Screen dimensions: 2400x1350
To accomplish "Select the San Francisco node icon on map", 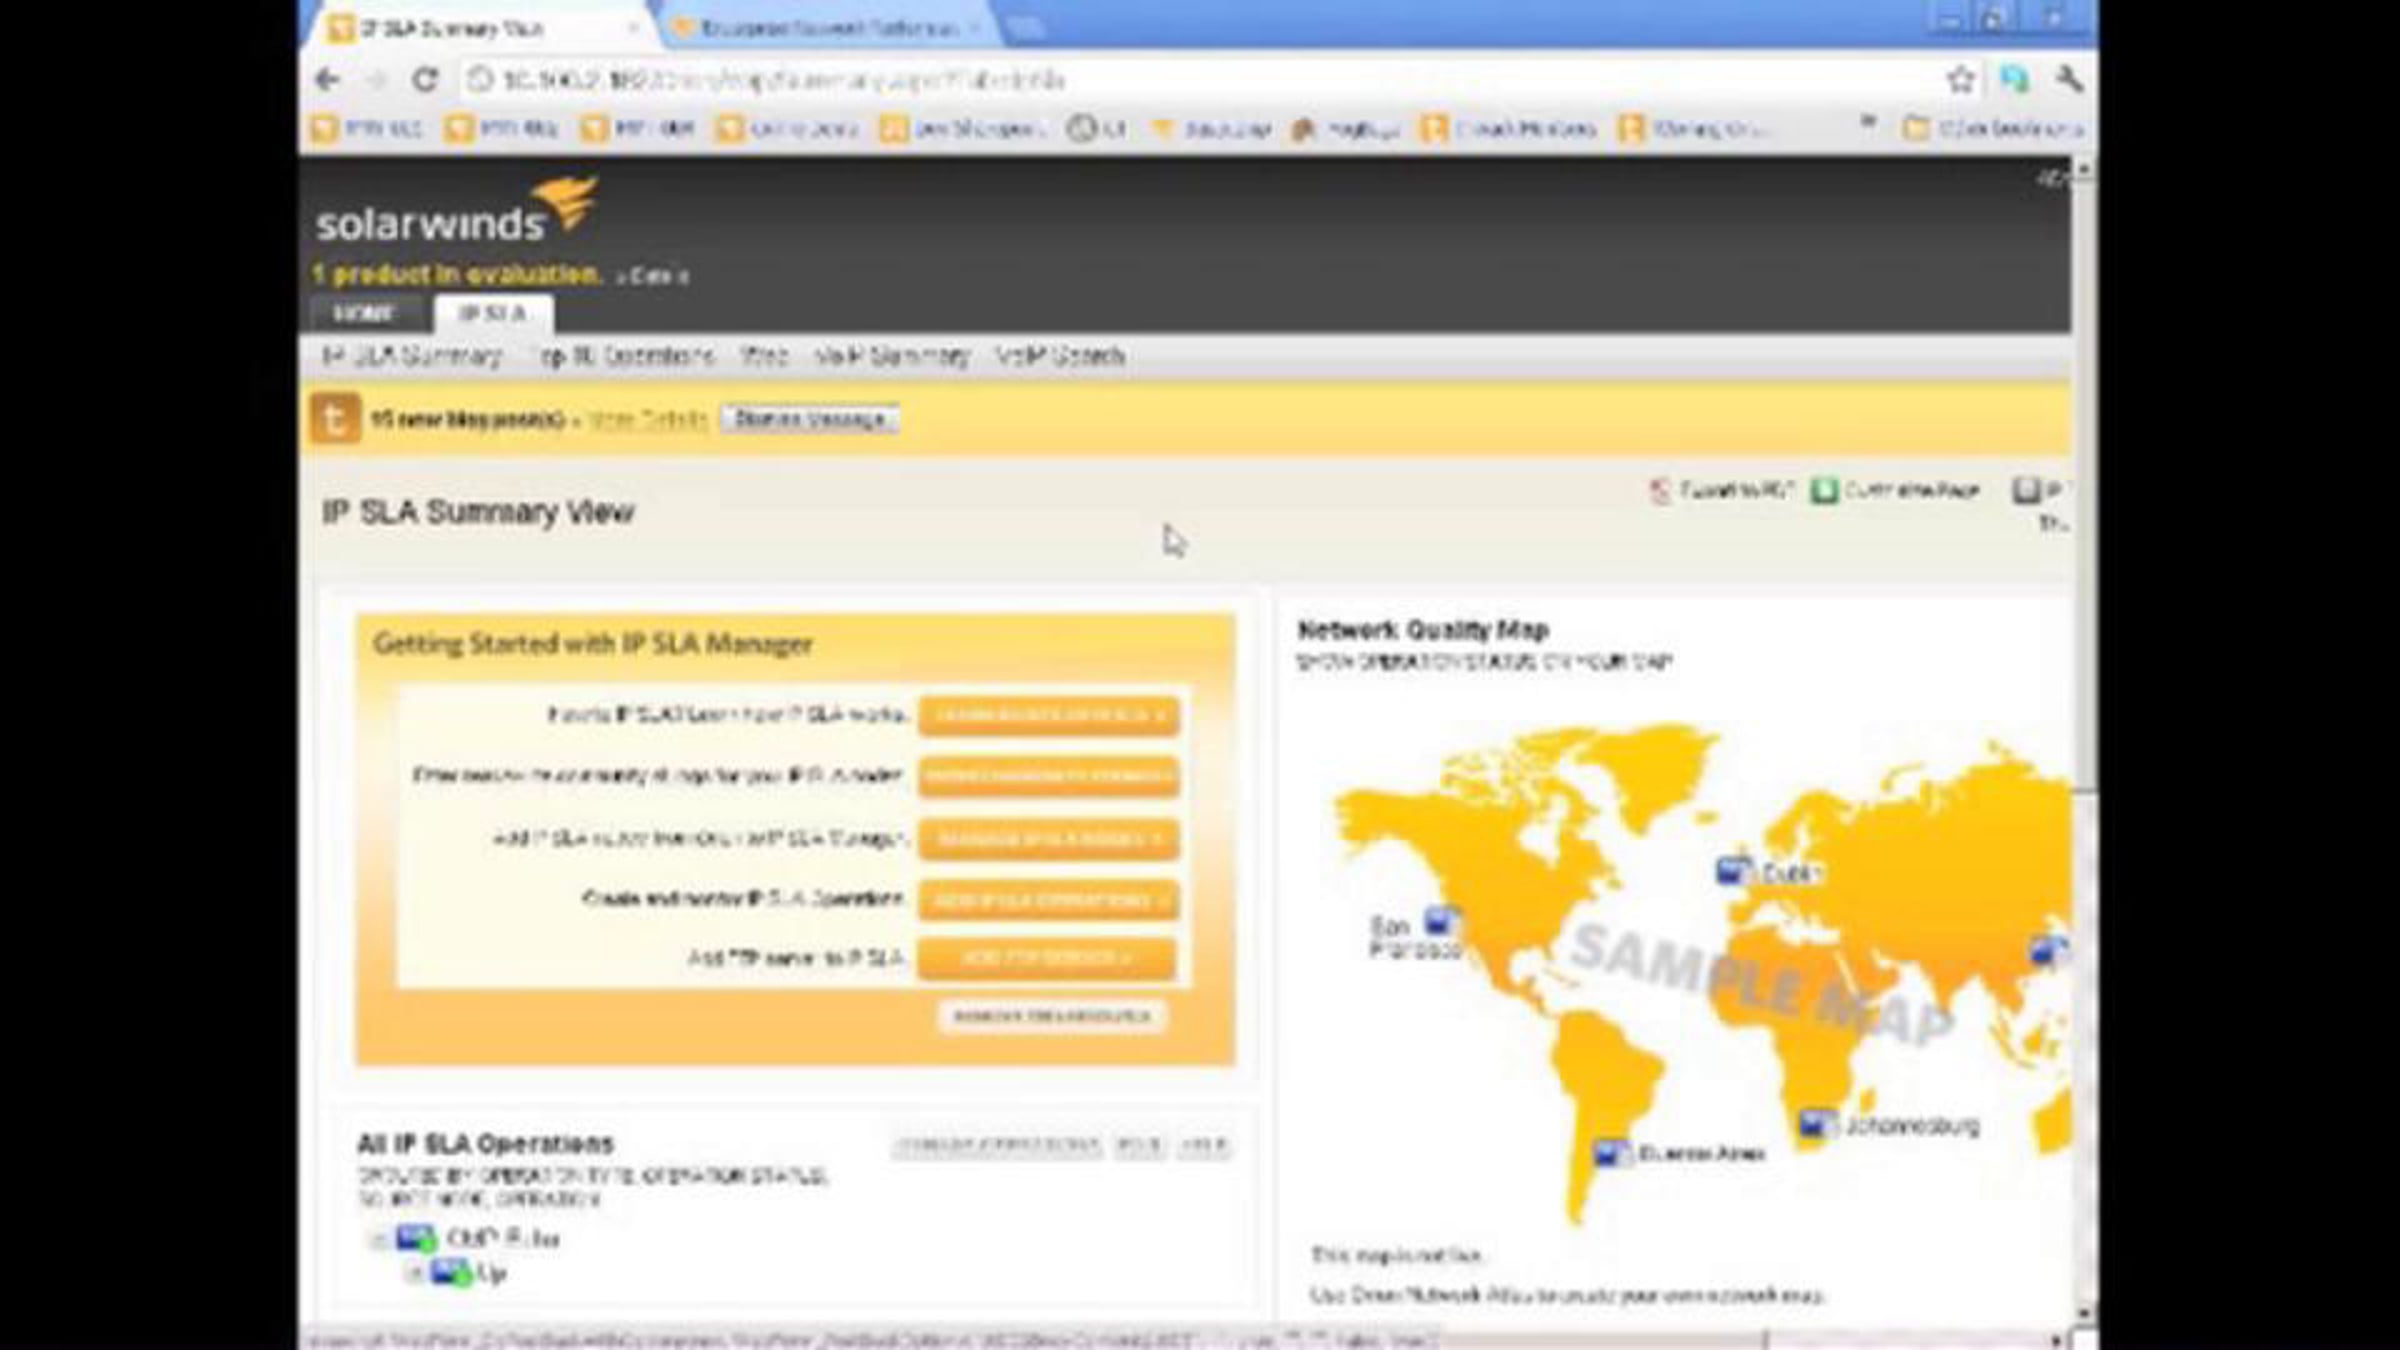I will 1442,920.
